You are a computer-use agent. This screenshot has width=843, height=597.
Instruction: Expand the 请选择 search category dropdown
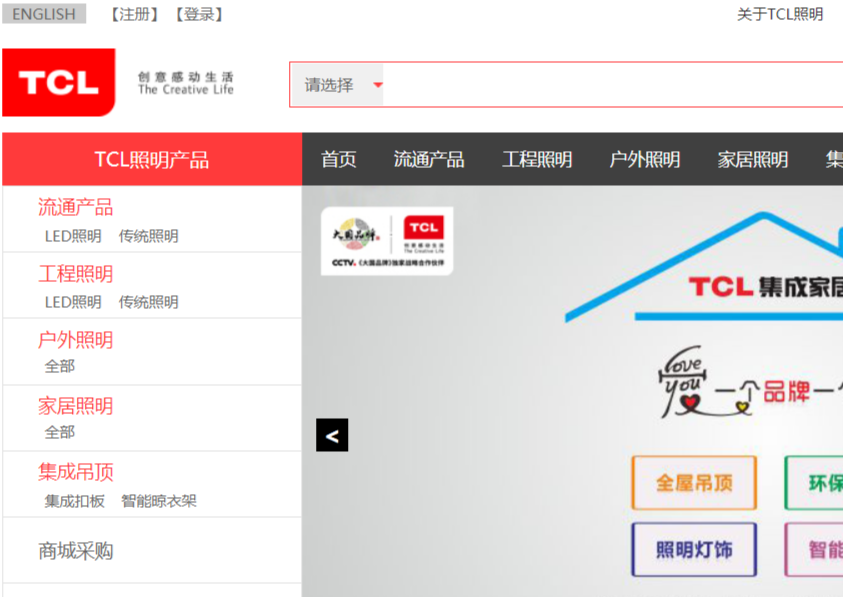[338, 85]
